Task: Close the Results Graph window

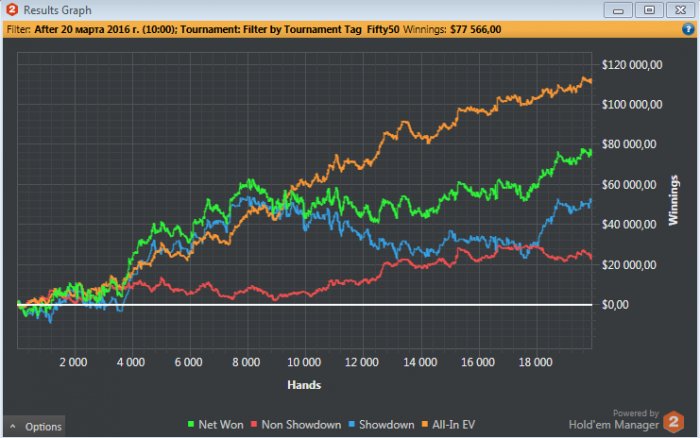Action: coord(680,10)
